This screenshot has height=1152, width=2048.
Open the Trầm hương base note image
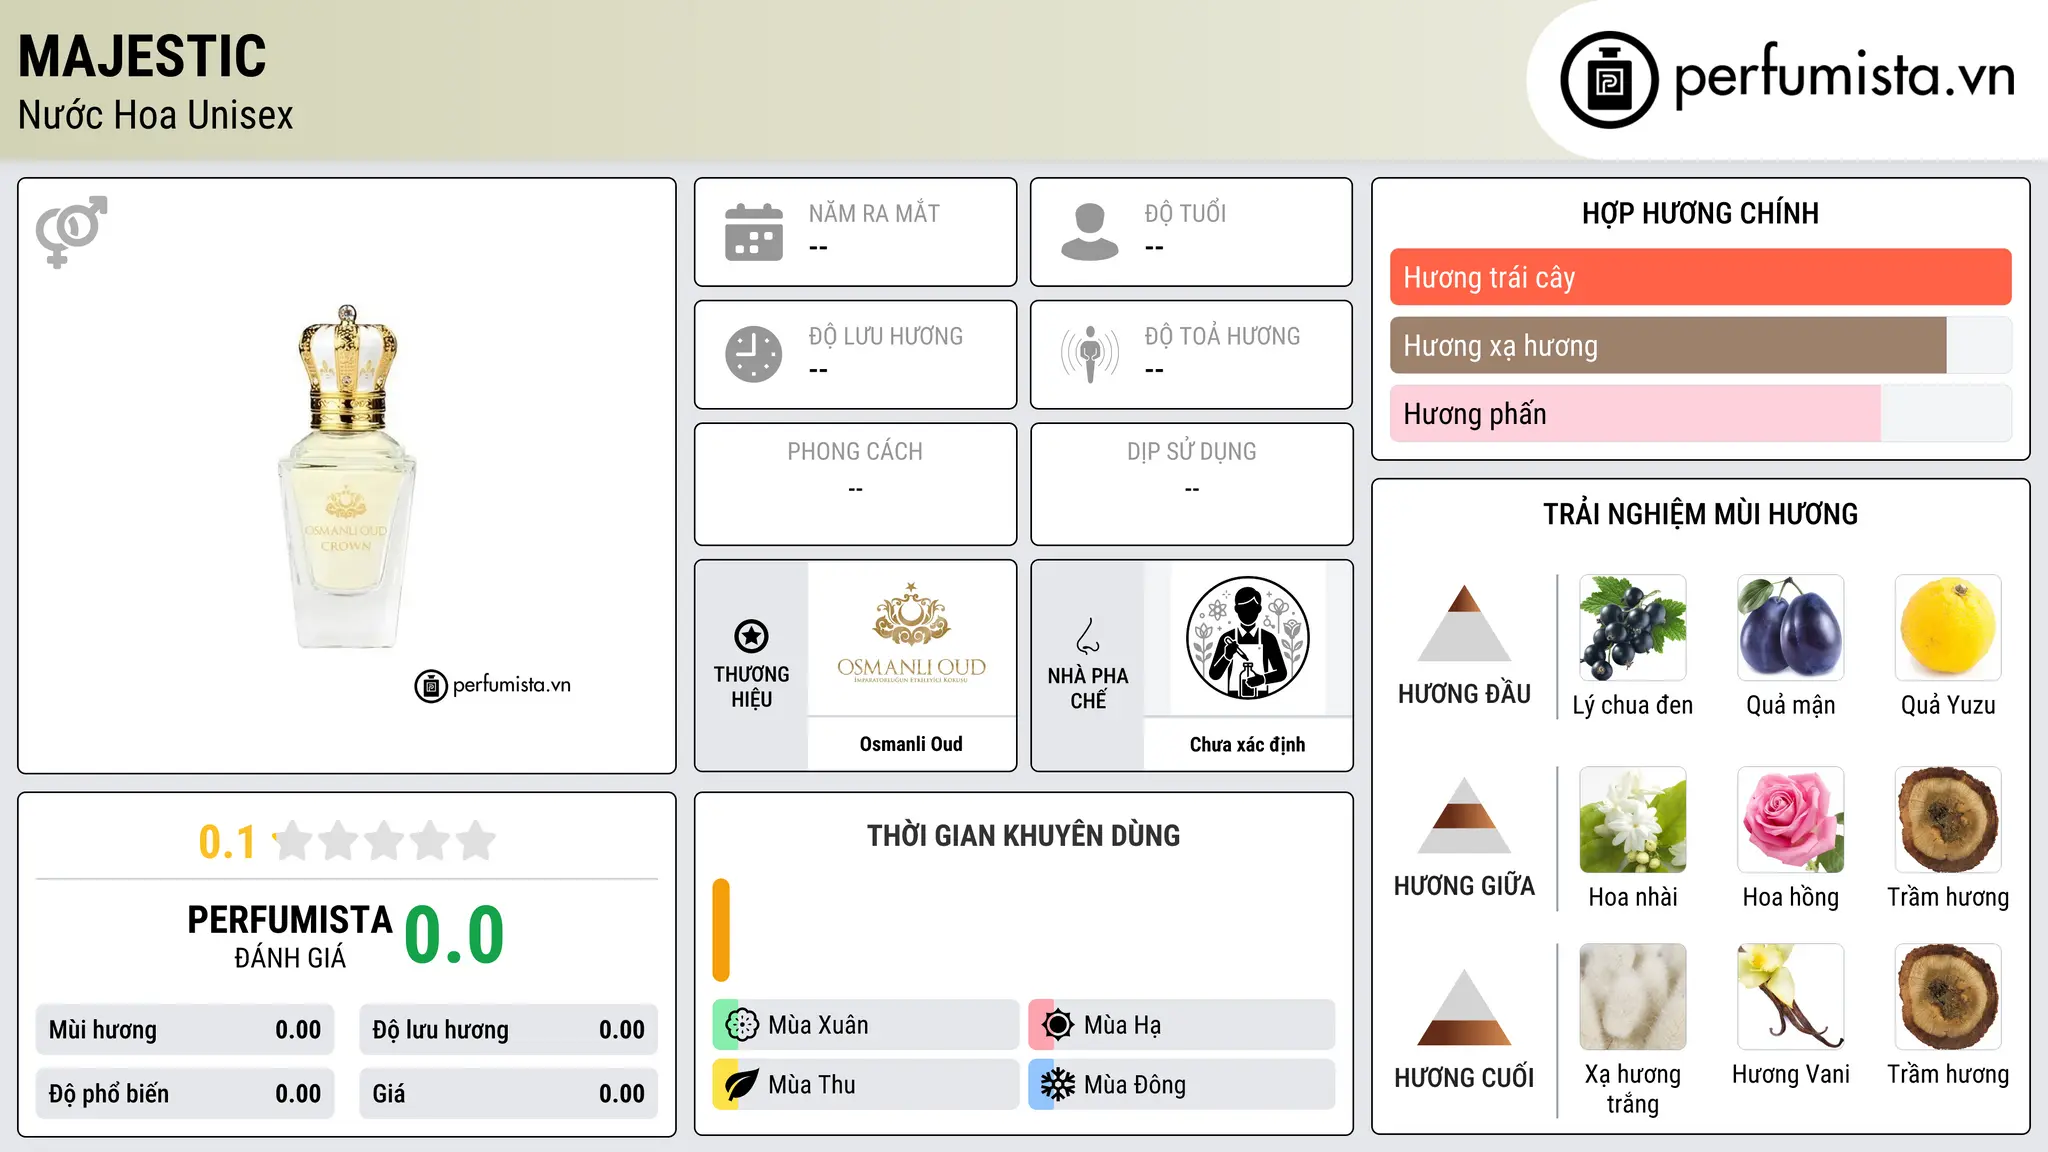click(x=1948, y=997)
